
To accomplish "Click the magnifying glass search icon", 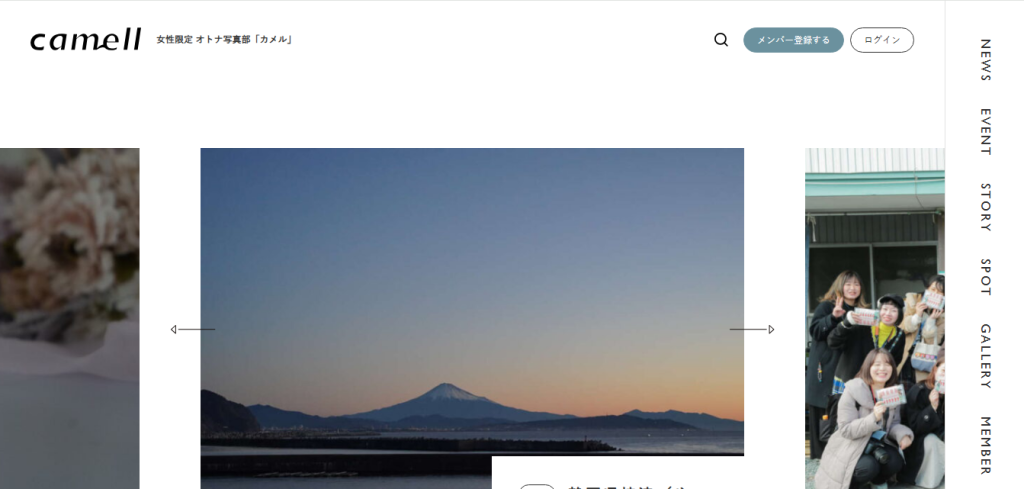I will point(721,40).
